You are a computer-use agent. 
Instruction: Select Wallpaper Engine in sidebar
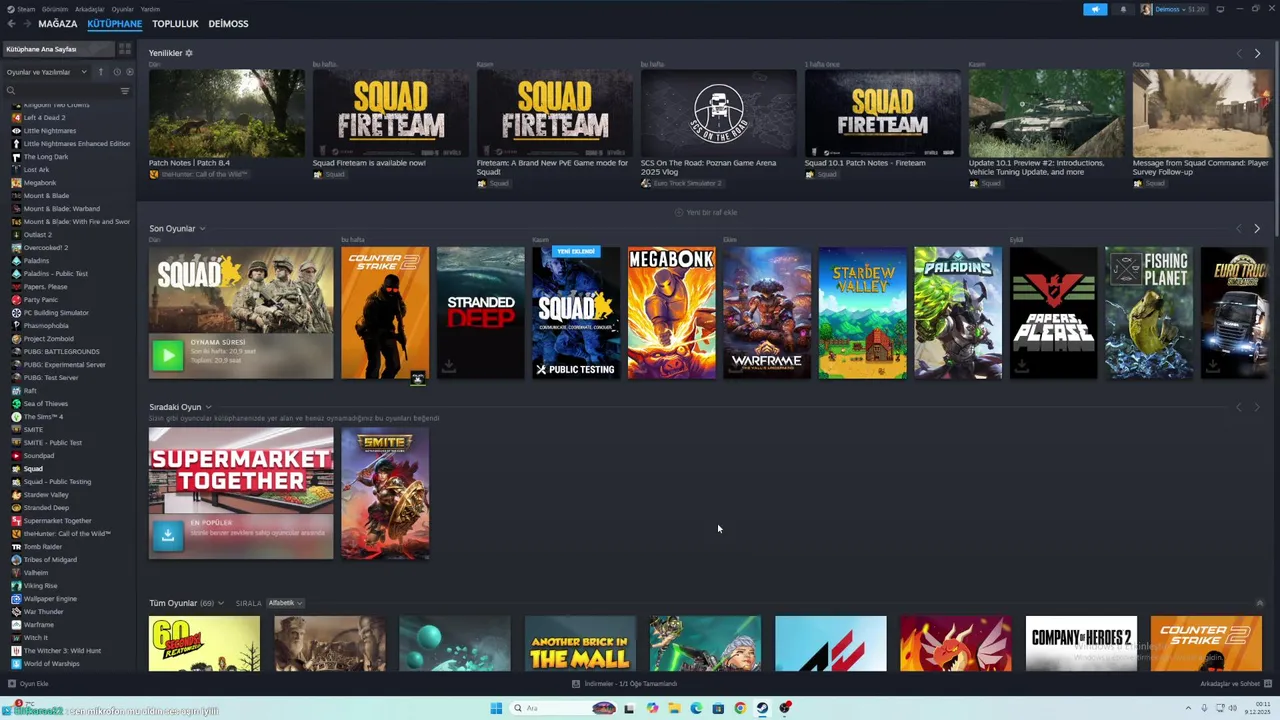[x=50, y=599]
